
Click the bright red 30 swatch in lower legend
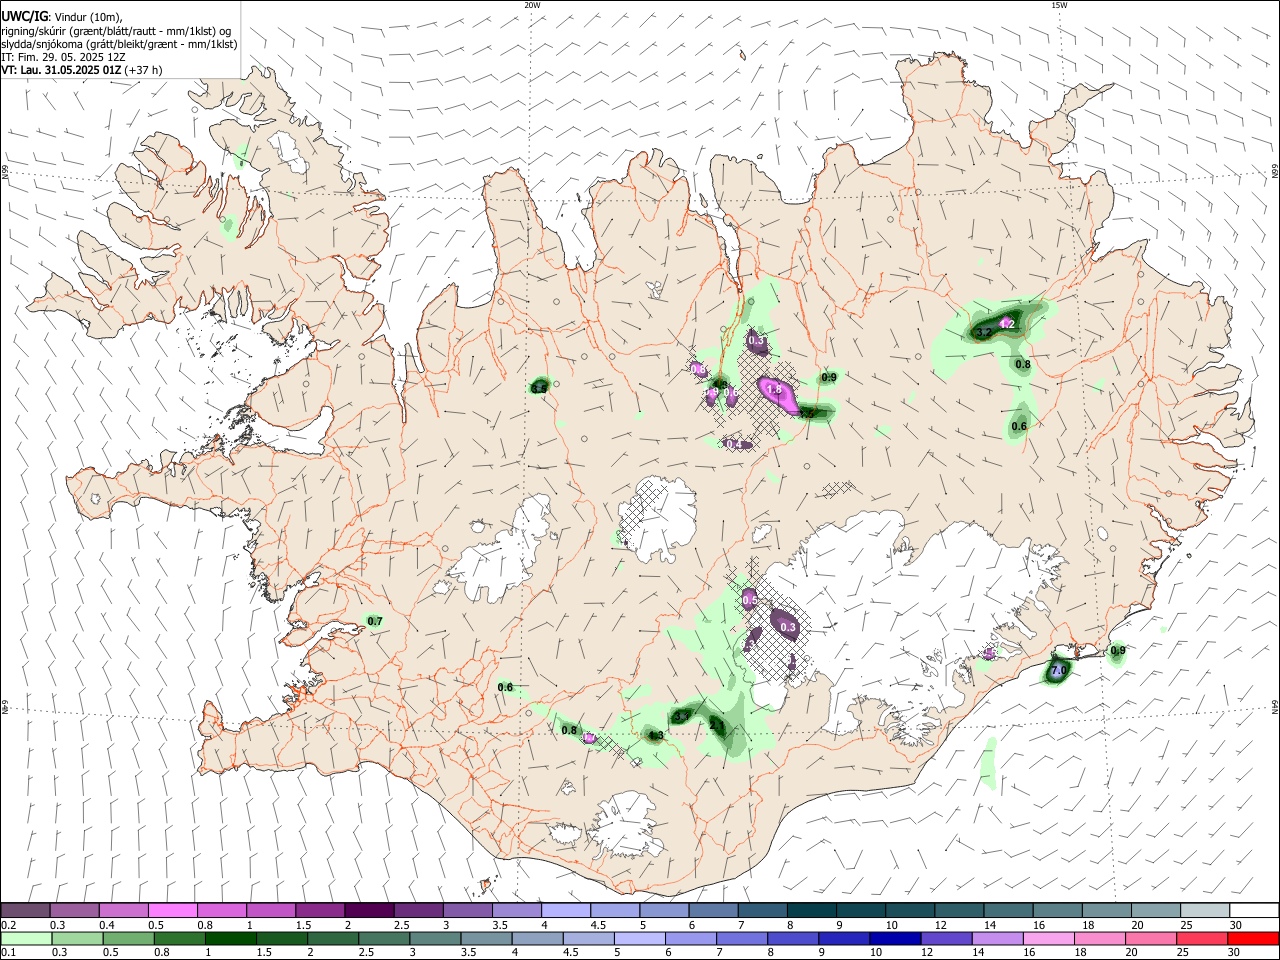click(1253, 938)
